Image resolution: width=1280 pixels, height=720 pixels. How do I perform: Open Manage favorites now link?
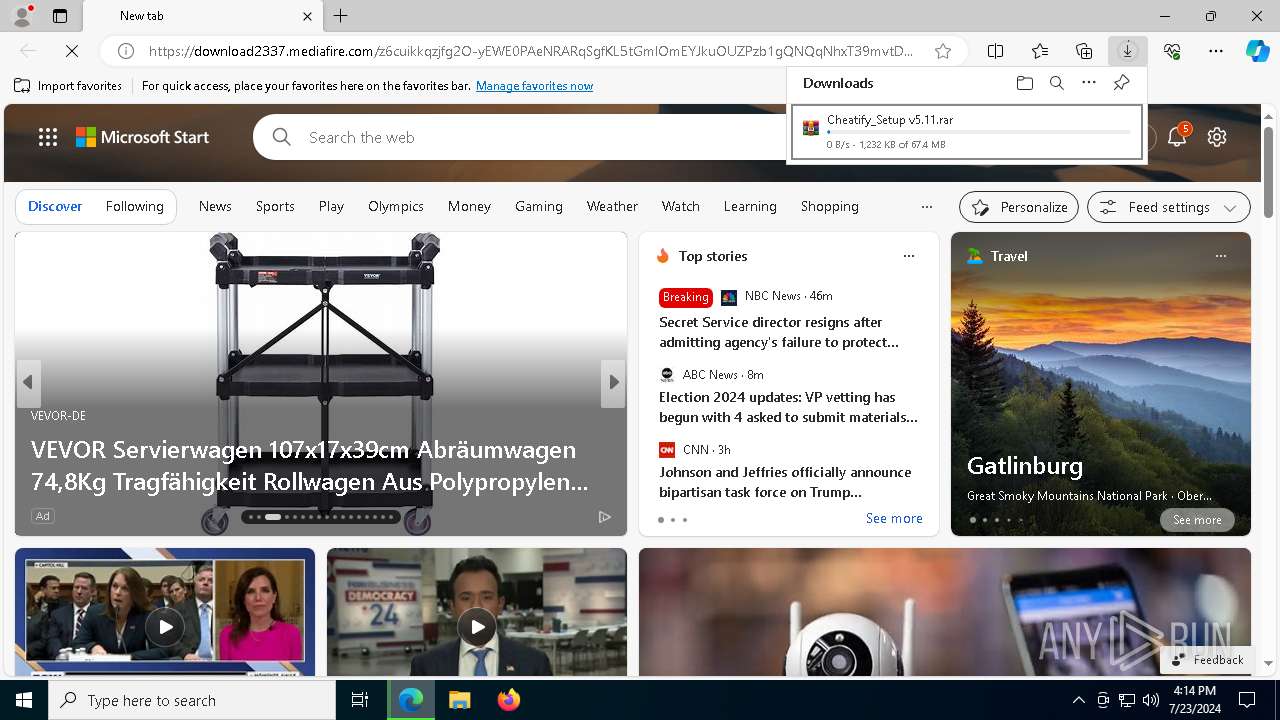(x=535, y=86)
